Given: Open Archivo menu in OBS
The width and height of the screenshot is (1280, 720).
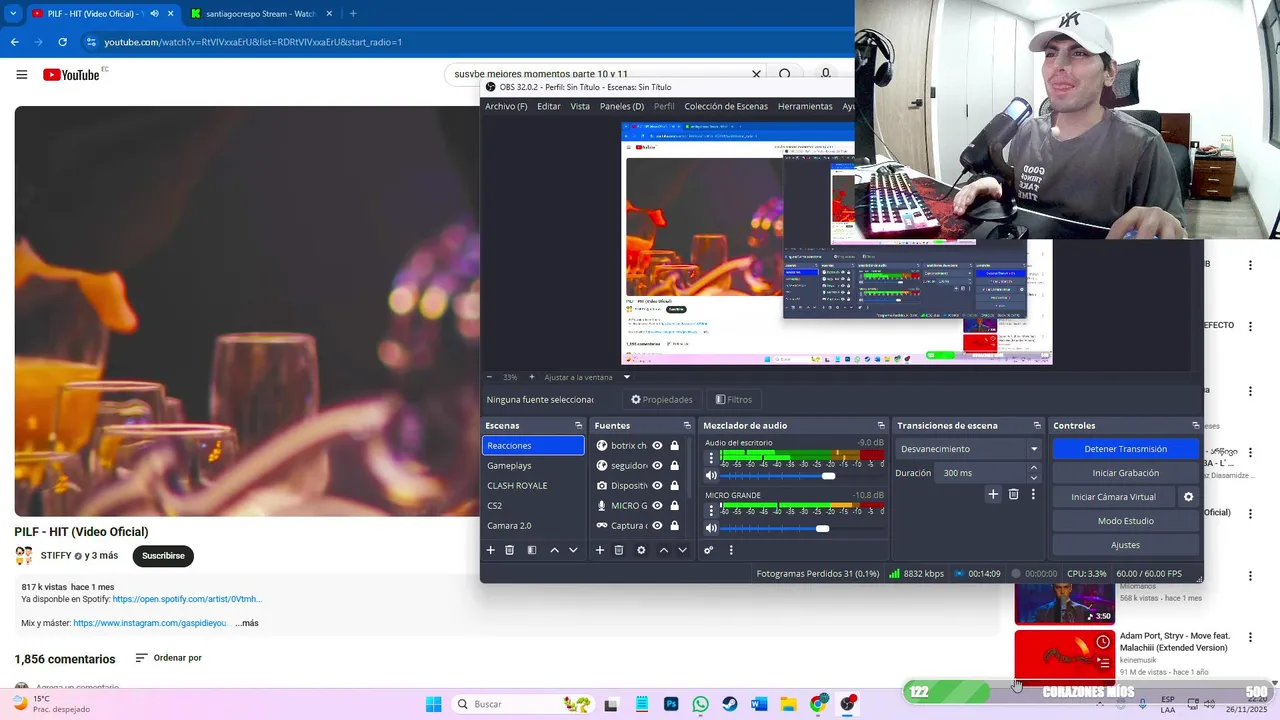Looking at the screenshot, I should (x=506, y=106).
